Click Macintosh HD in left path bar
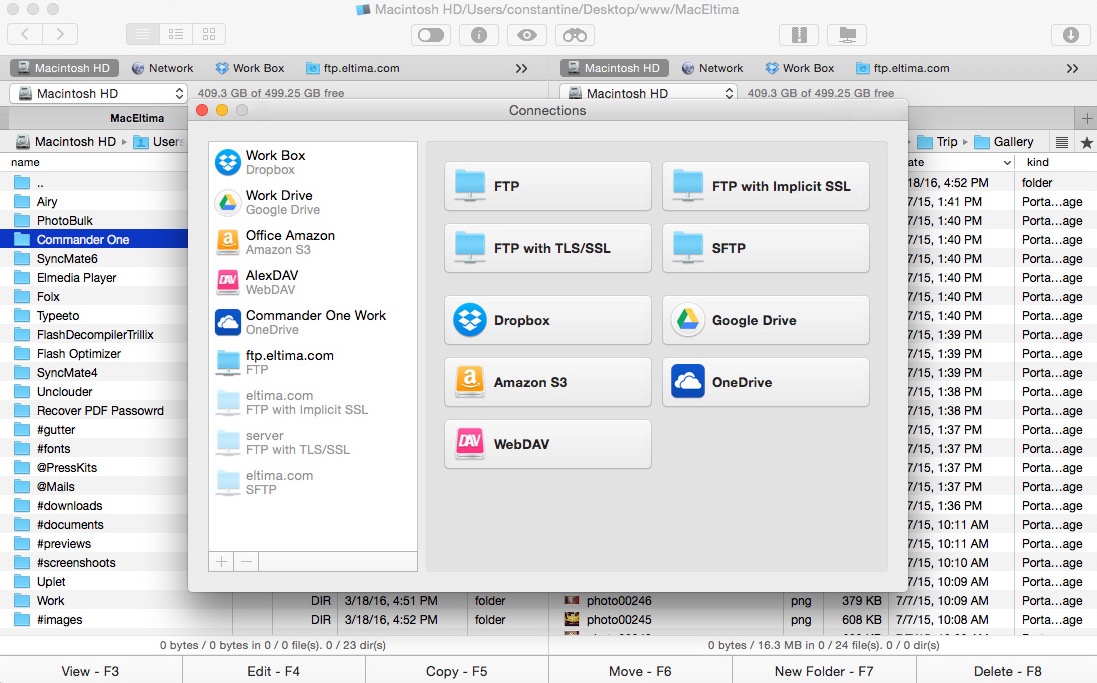Viewport: 1097px width, 683px height. pyautogui.click(x=66, y=142)
